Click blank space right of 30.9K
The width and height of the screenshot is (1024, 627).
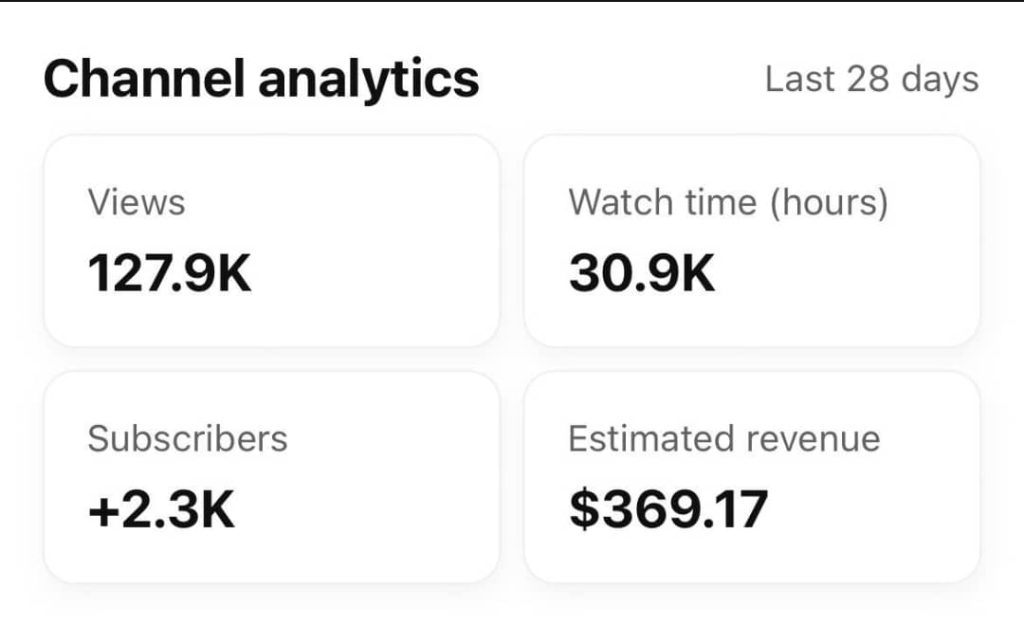pos(850,274)
